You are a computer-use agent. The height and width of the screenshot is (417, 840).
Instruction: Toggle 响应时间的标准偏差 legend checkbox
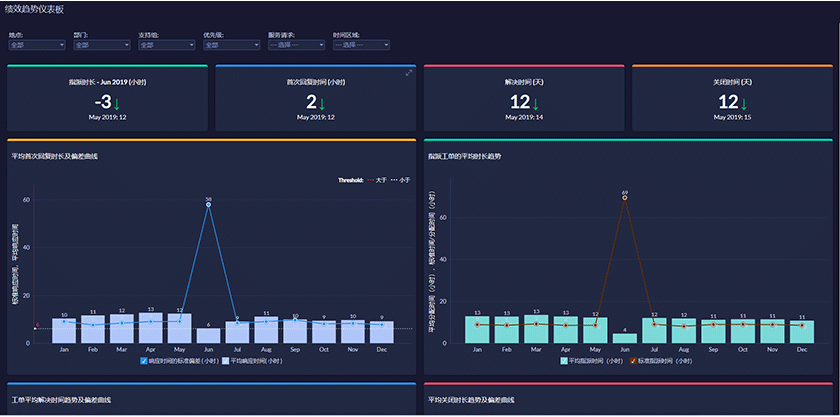[x=144, y=361]
